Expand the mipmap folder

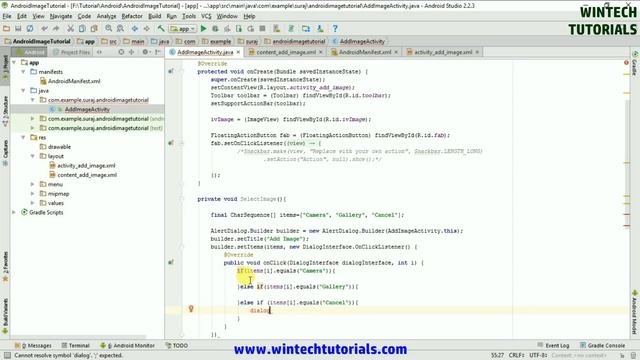click(x=33, y=194)
